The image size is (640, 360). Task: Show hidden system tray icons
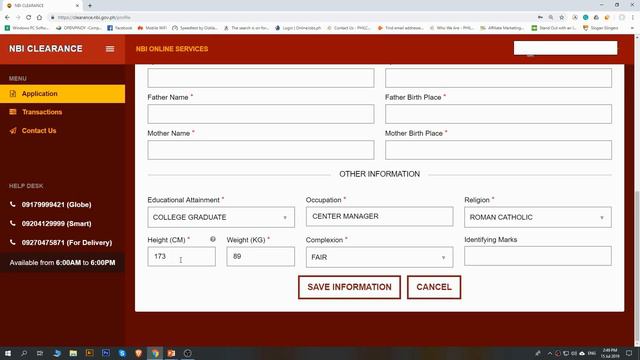(549, 353)
